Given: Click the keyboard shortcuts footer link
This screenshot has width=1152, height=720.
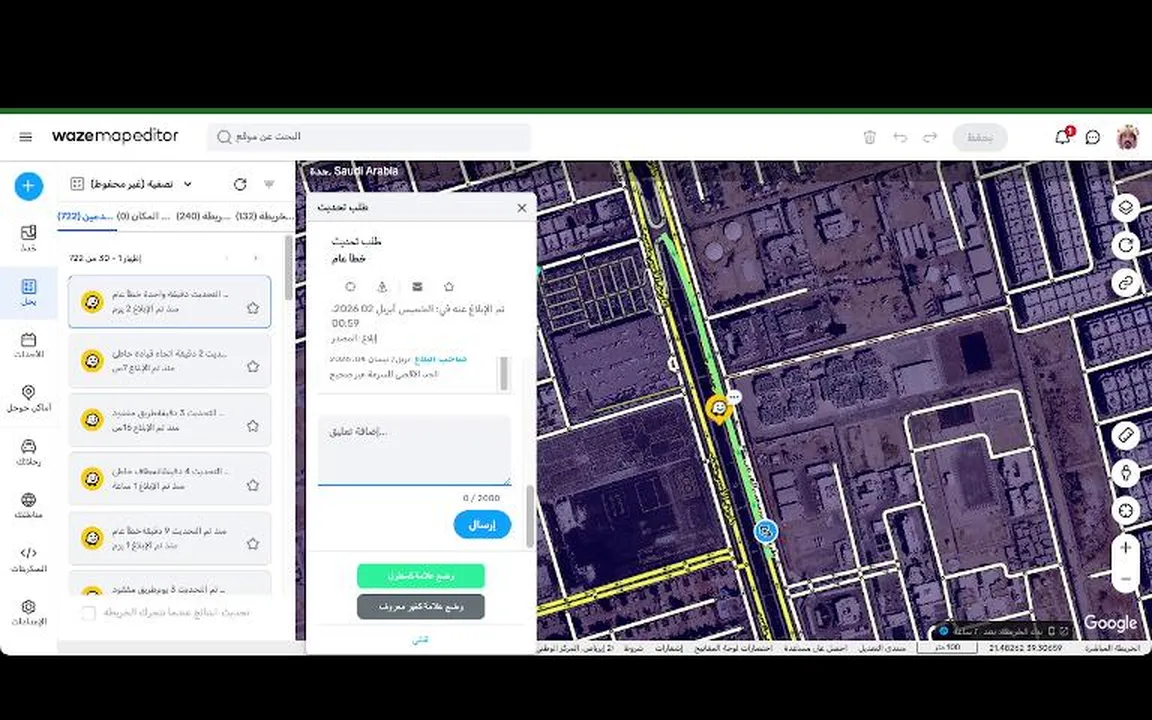Looking at the screenshot, I should 733,649.
